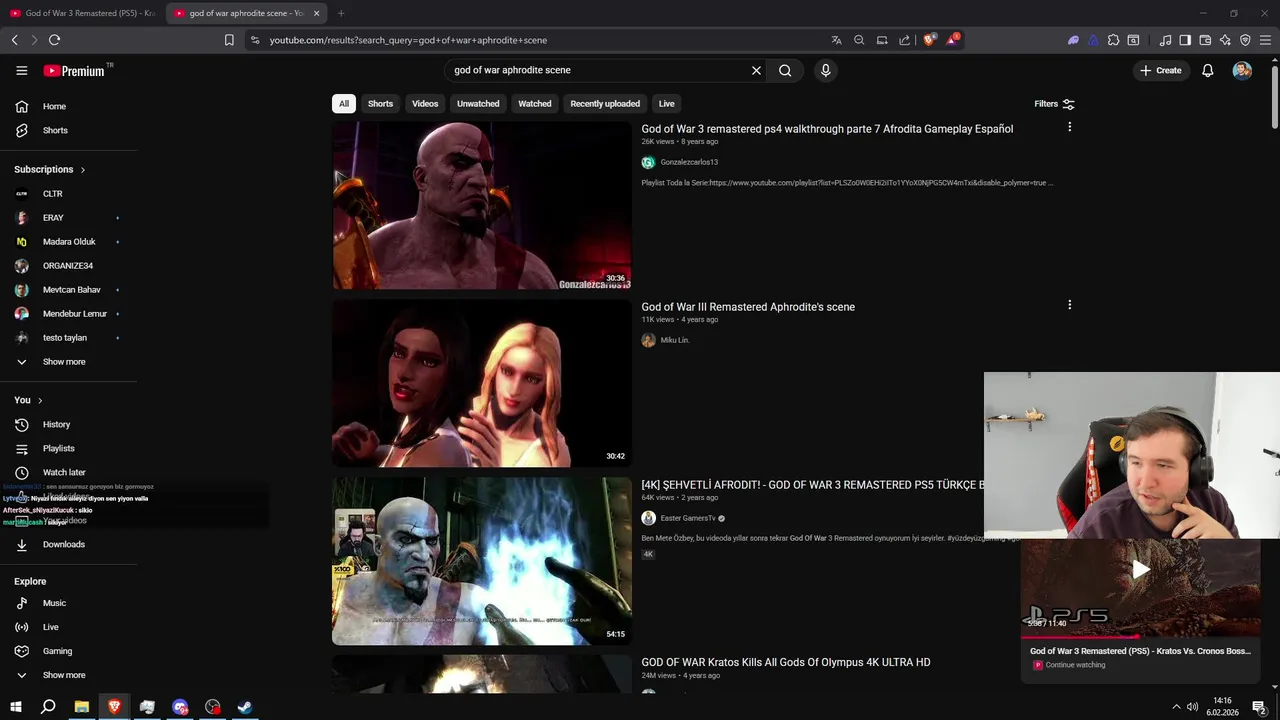Select the Videos filter chip
Screen dimensions: 1280x720
pyautogui.click(x=425, y=104)
